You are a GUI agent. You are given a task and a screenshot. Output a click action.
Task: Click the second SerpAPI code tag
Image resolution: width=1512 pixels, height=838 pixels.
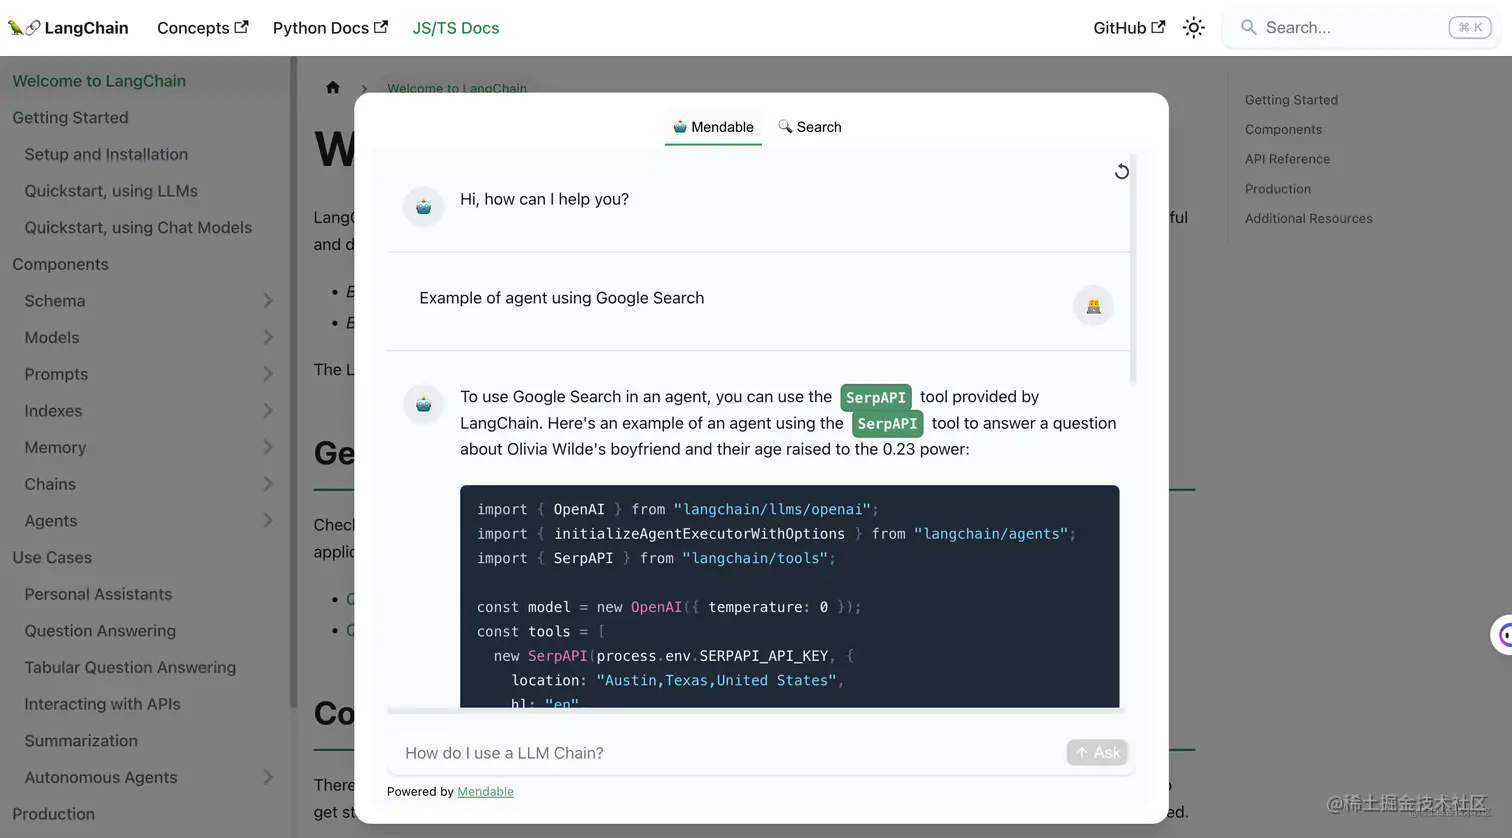(x=887, y=424)
